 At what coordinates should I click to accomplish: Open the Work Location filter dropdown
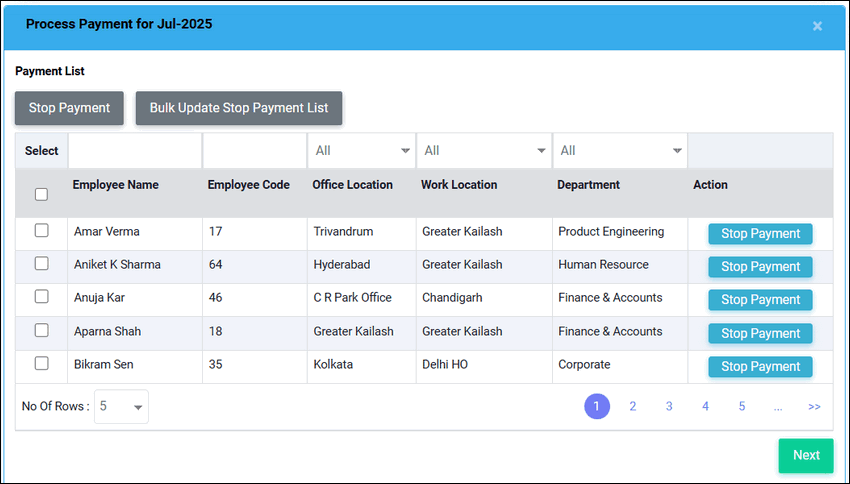[x=483, y=151]
